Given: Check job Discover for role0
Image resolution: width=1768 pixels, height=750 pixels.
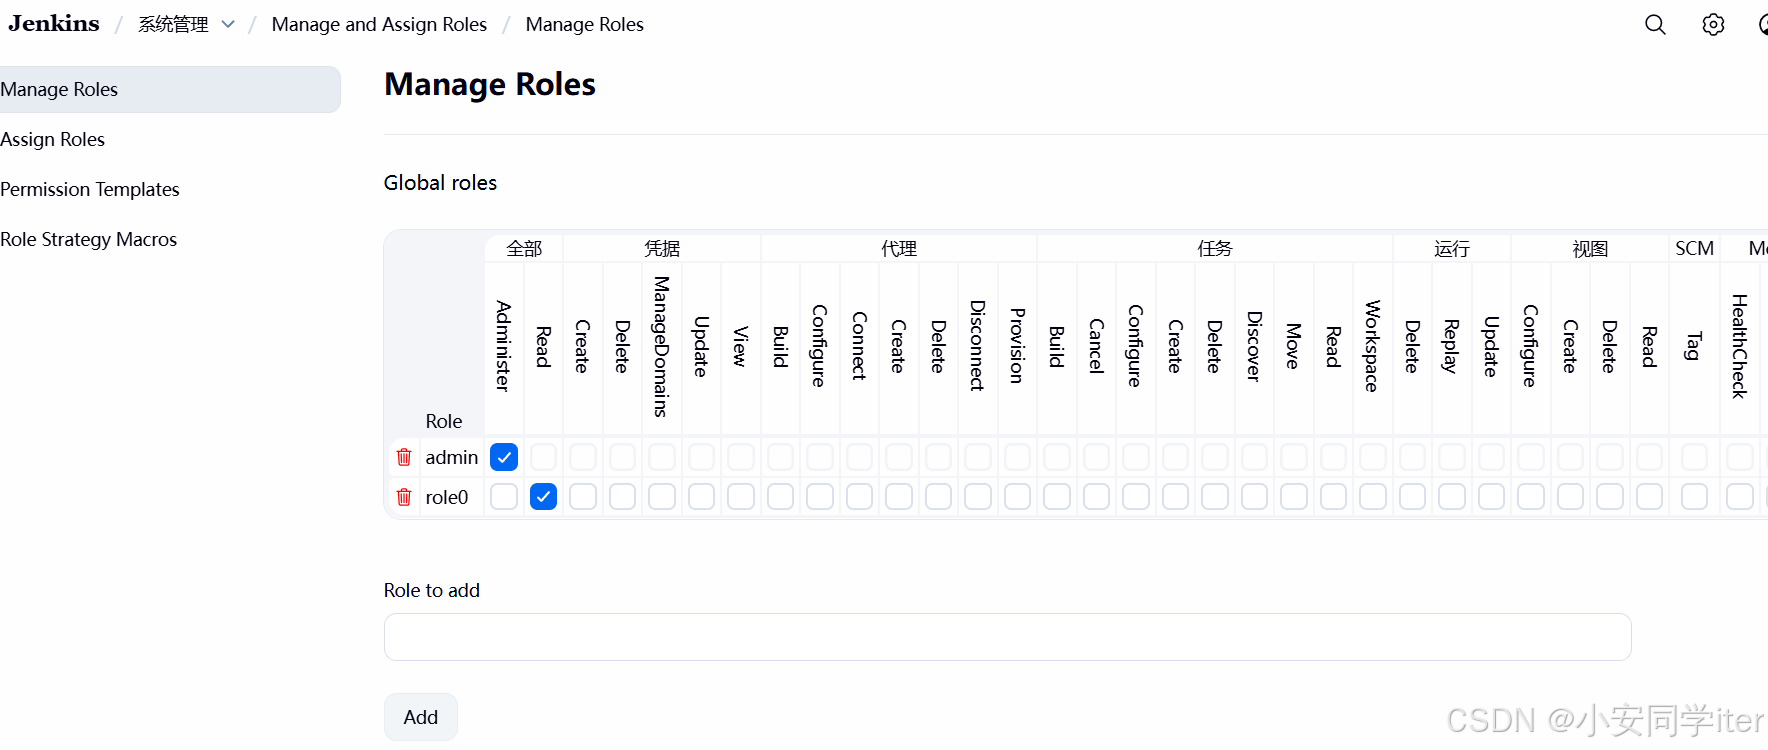Looking at the screenshot, I should tap(1254, 497).
